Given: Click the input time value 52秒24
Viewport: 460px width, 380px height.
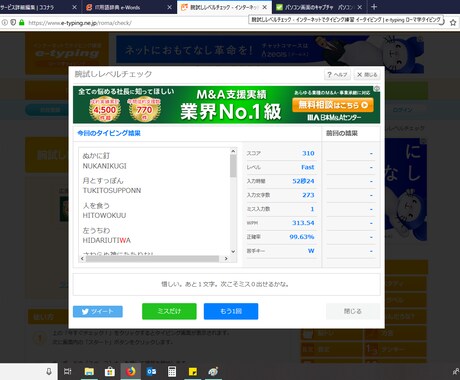Looking at the screenshot, I should (303, 181).
